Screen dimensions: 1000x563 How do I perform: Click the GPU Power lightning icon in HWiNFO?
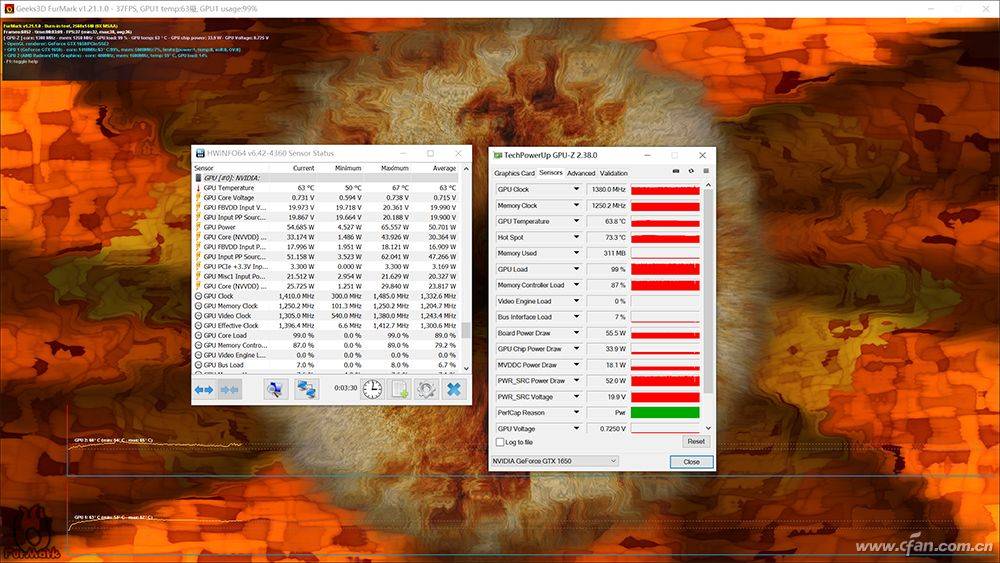coord(198,227)
